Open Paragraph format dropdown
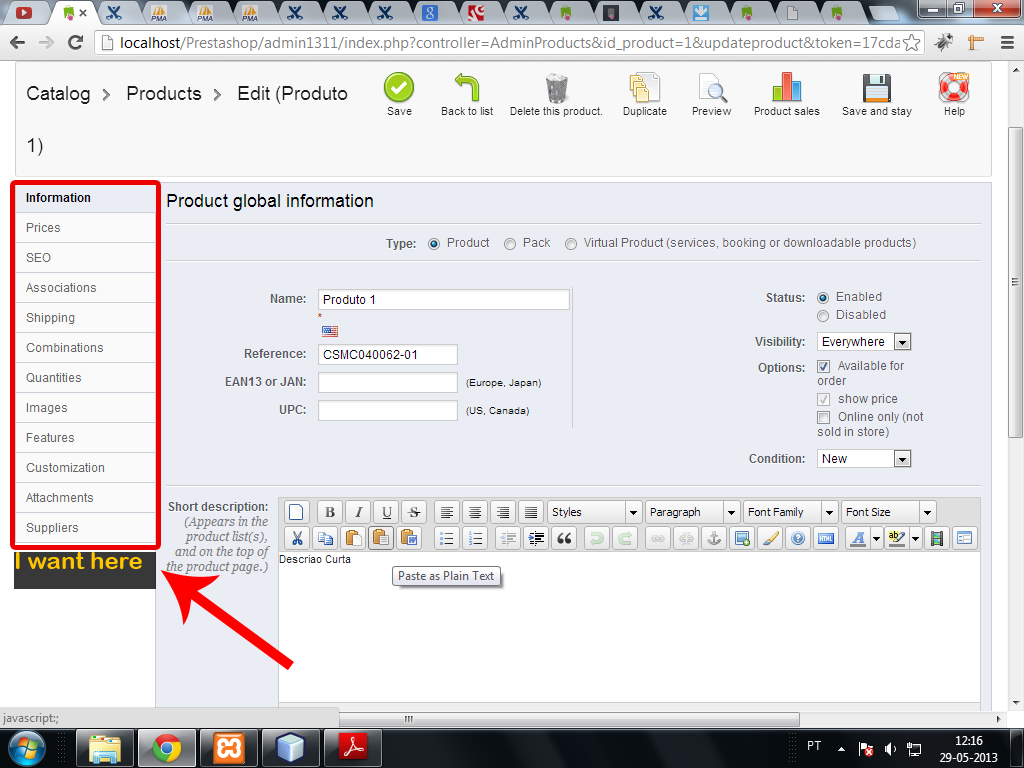 (x=692, y=512)
